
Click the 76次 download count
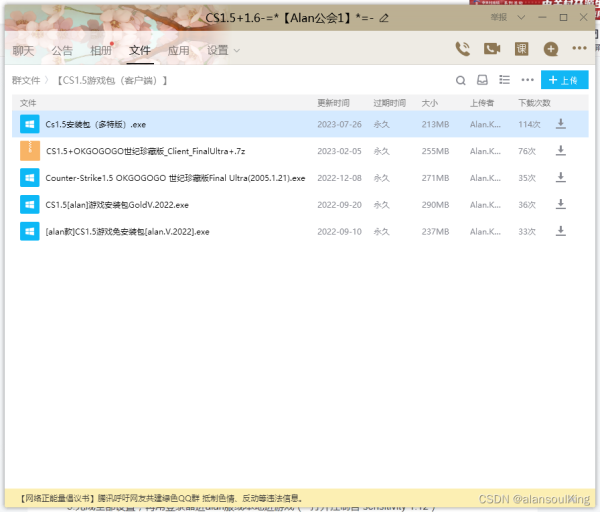click(x=527, y=151)
